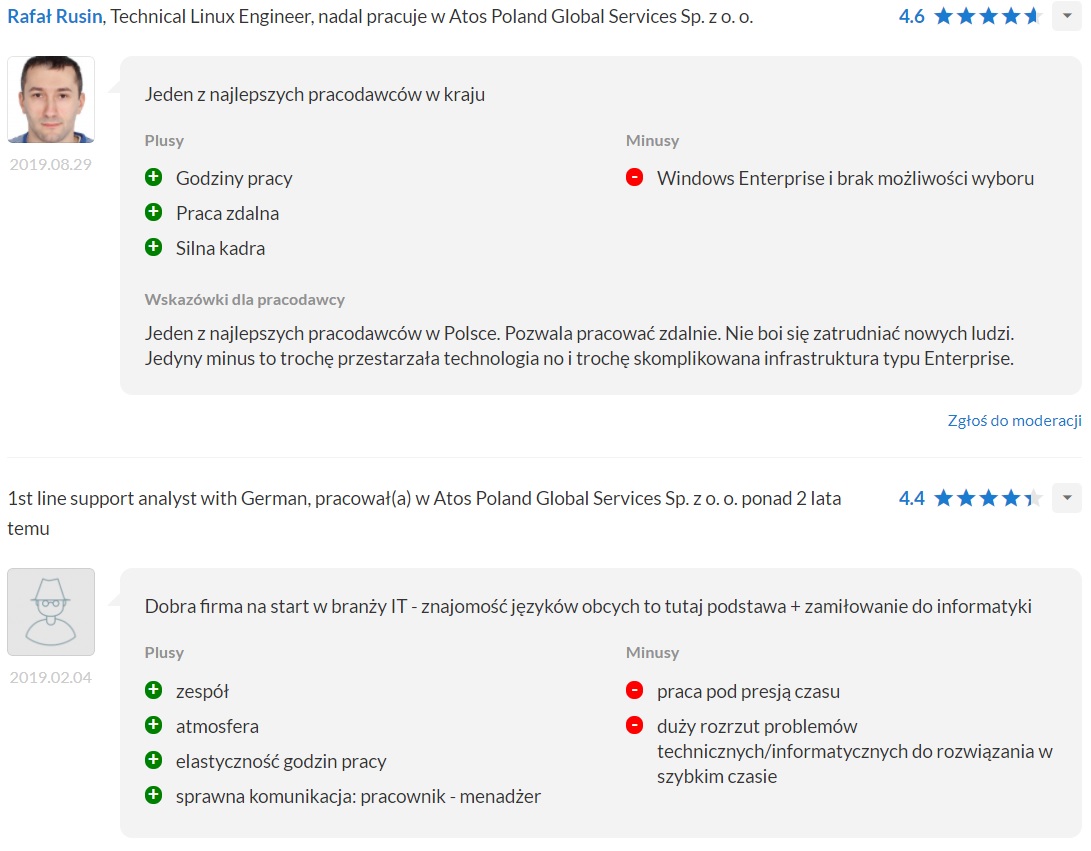Click red minus icon beside Windows Enterprise
The width and height of the screenshot is (1091, 851).
(x=634, y=178)
